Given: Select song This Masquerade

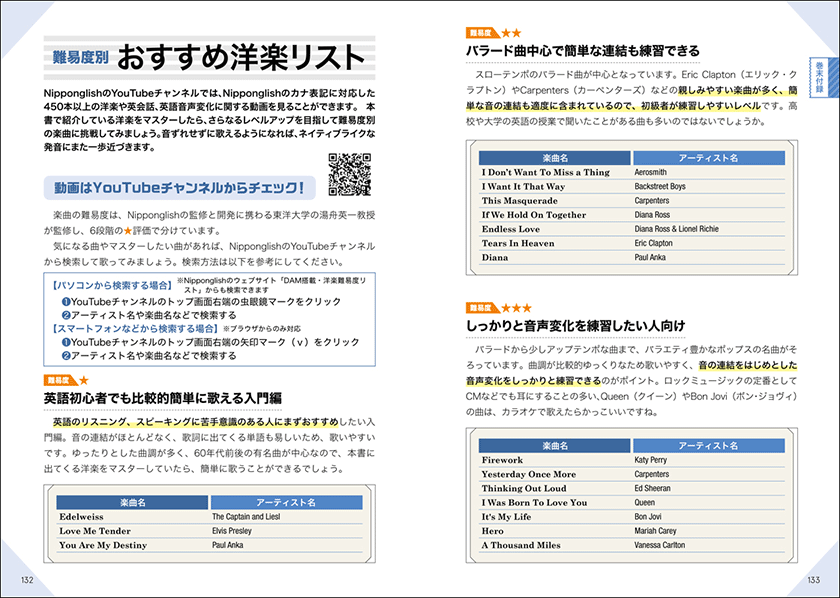Looking at the screenshot, I should coord(520,201).
